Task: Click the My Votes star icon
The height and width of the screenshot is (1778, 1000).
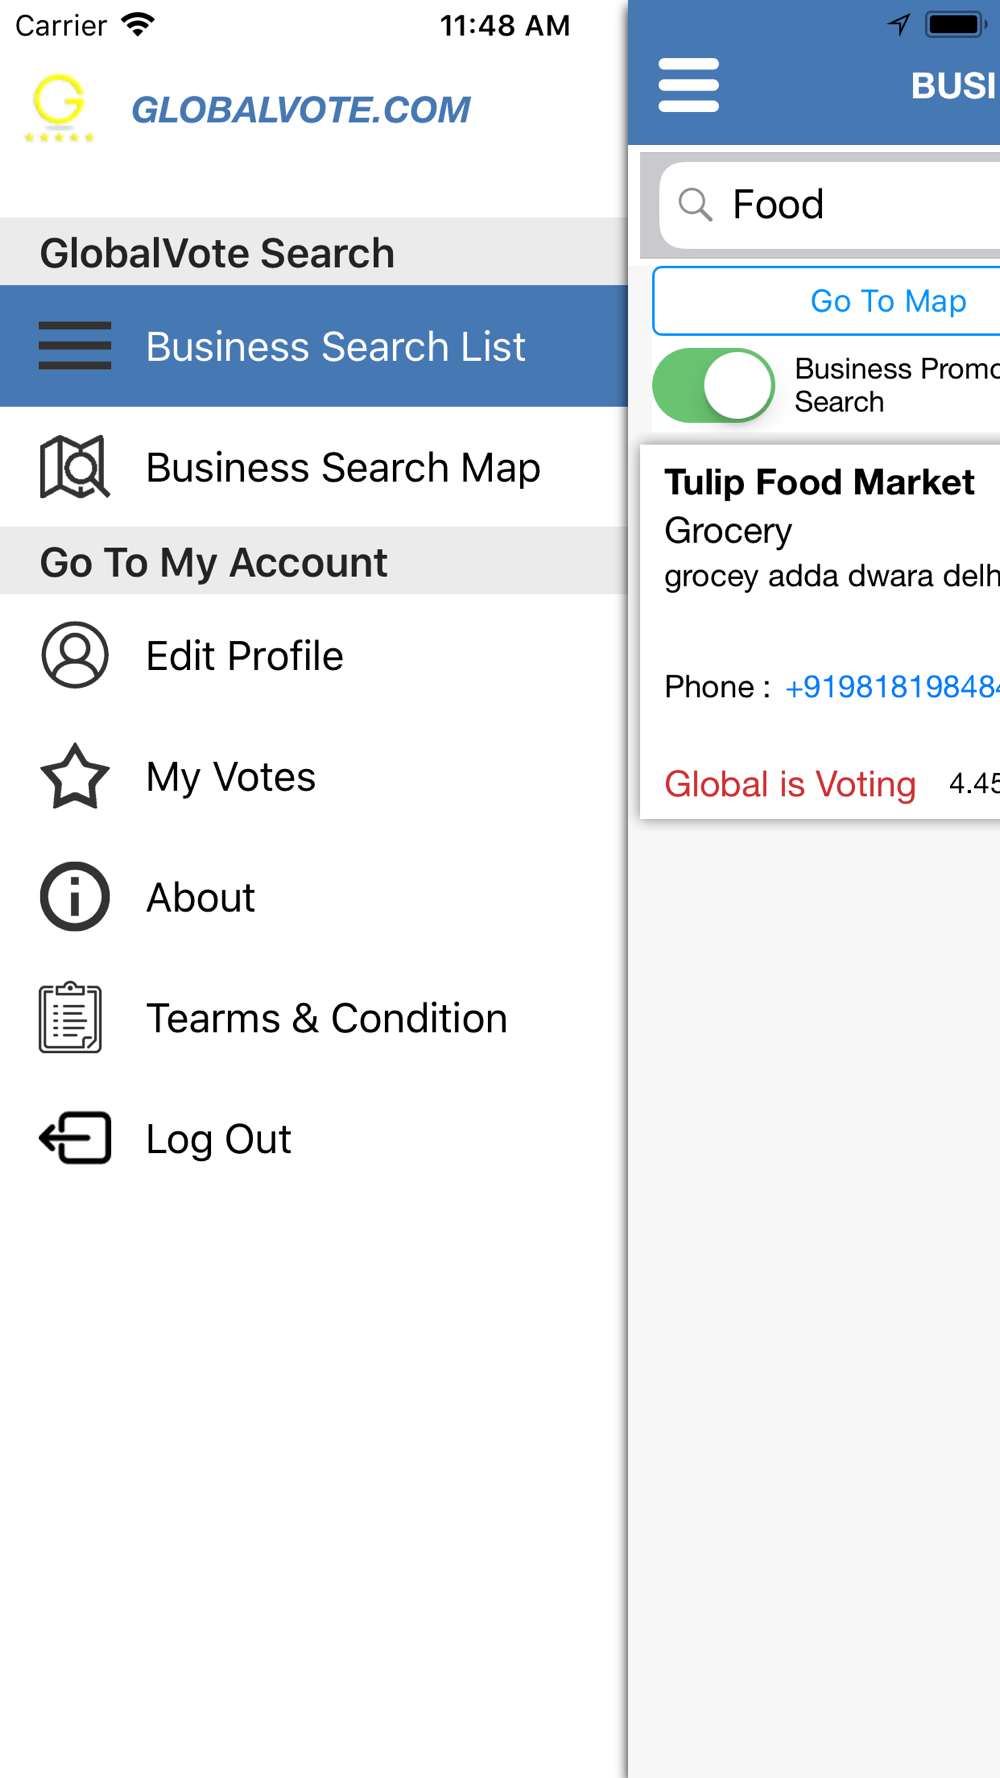Action: 75,776
